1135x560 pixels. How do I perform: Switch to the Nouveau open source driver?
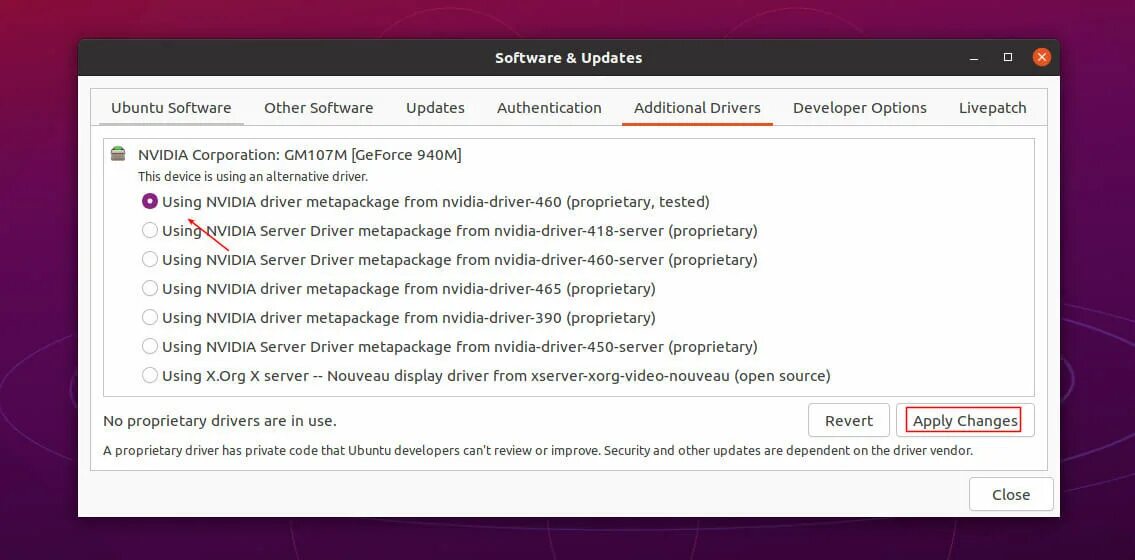click(150, 376)
